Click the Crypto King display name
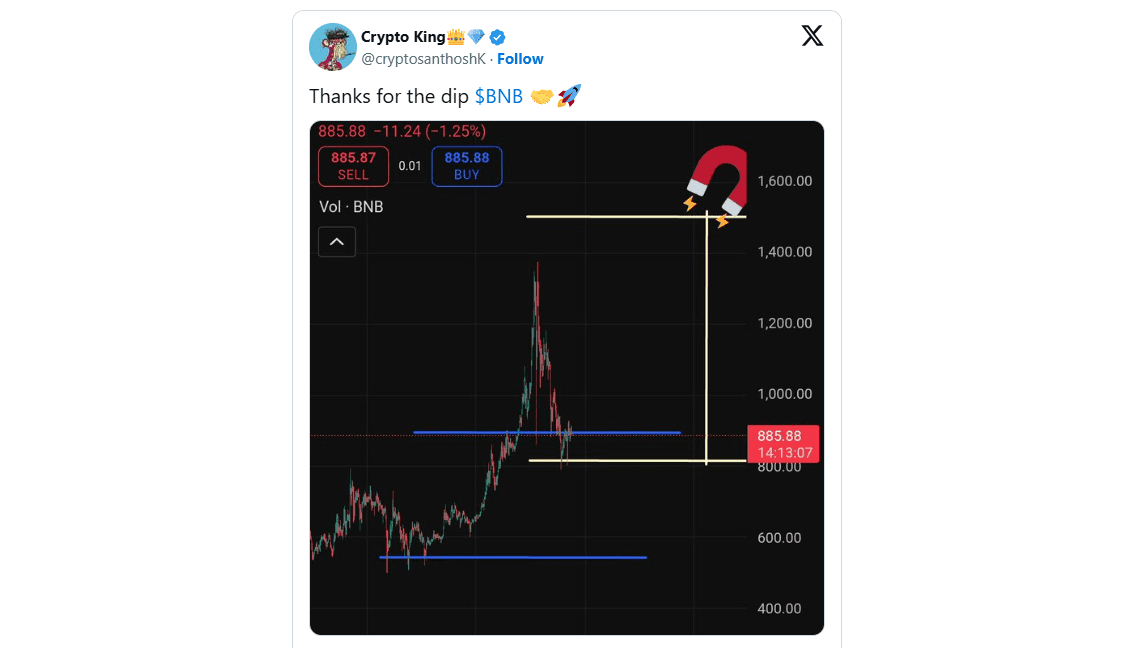 (402, 38)
